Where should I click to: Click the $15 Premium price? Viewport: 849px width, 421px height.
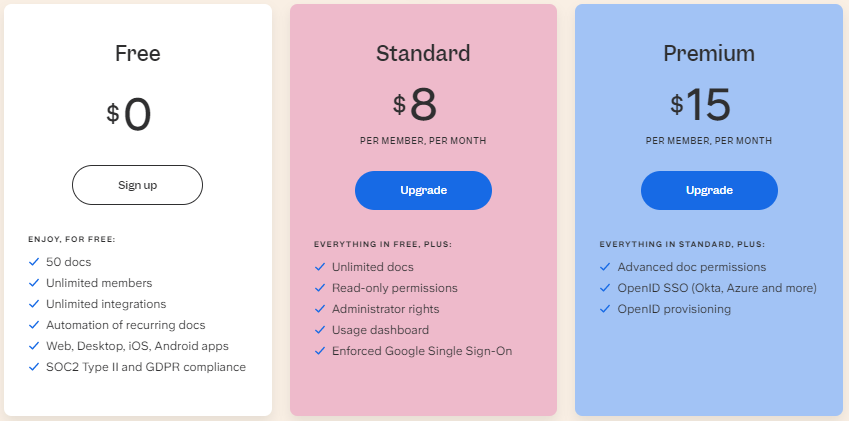click(701, 105)
